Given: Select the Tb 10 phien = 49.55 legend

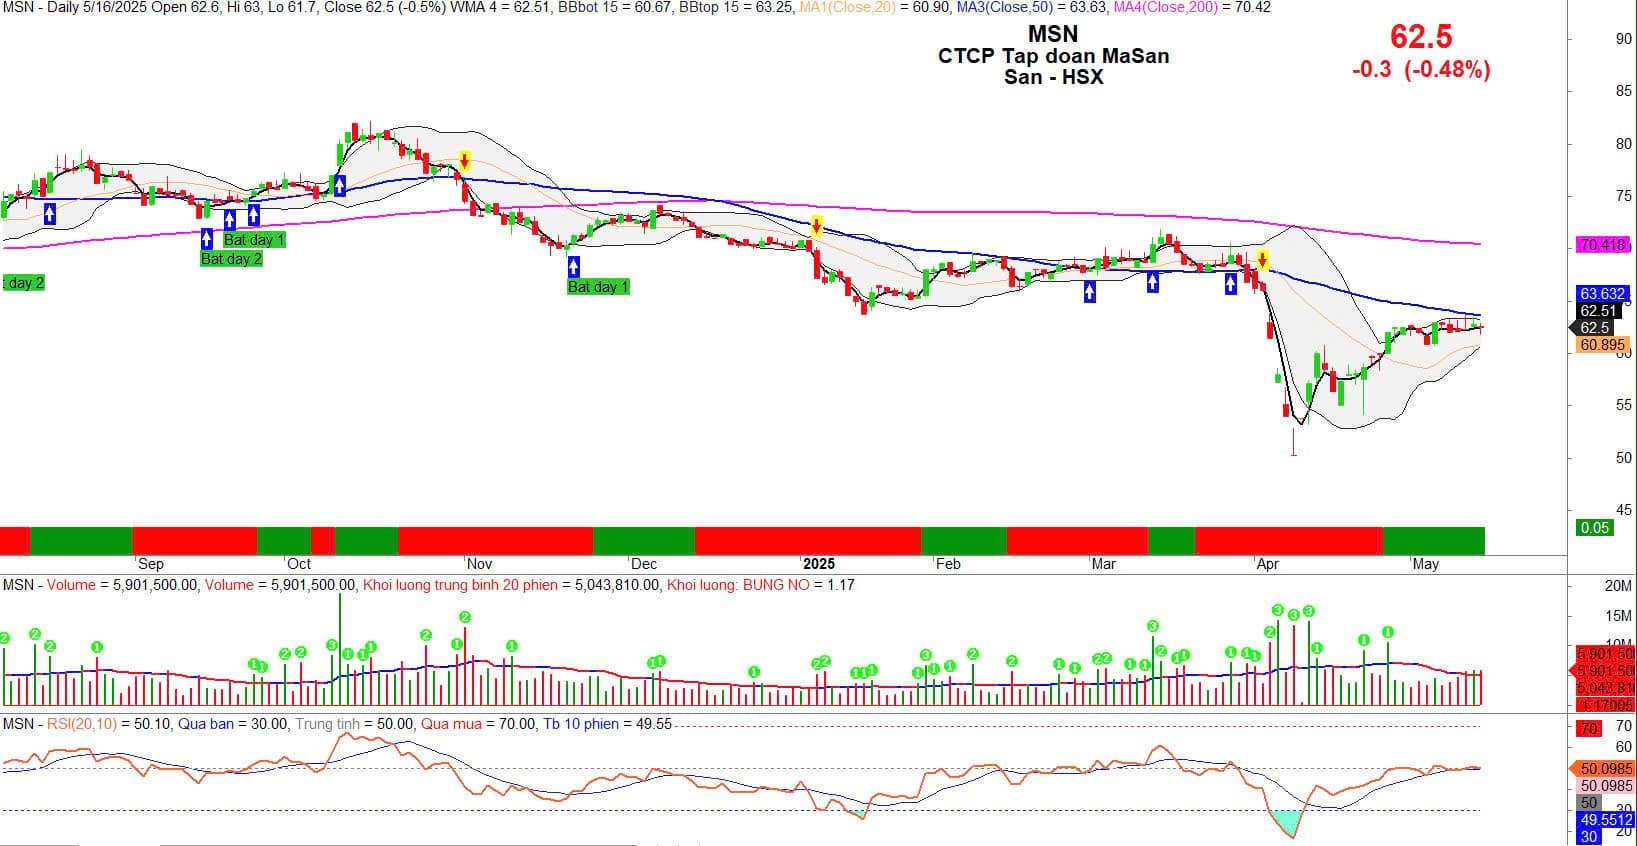Looking at the screenshot, I should click(606, 724).
